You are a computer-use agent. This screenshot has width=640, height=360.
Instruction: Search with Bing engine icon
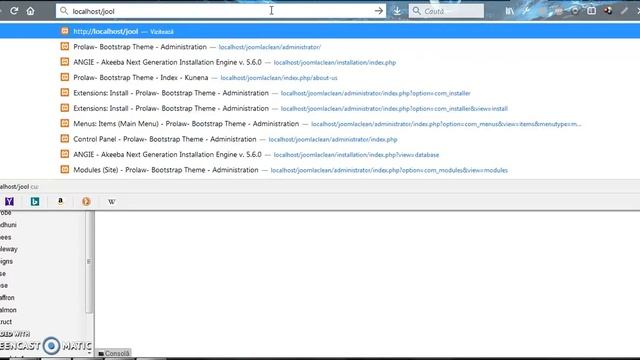point(35,201)
